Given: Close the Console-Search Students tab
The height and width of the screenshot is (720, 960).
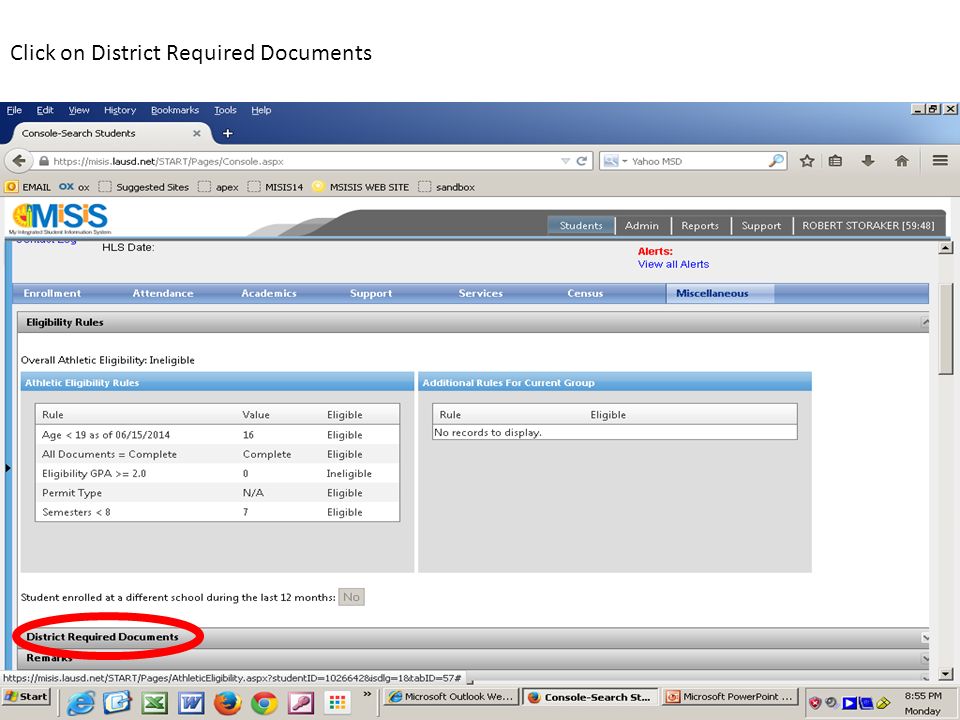Looking at the screenshot, I should (197, 133).
